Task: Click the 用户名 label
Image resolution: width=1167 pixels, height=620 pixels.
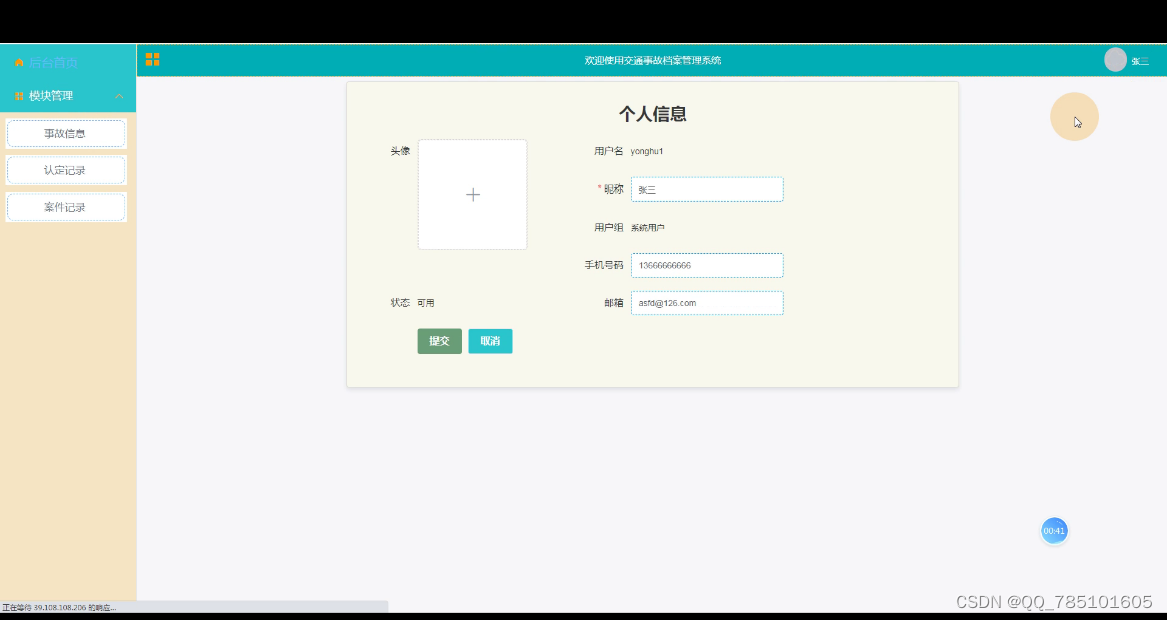Action: [609, 151]
